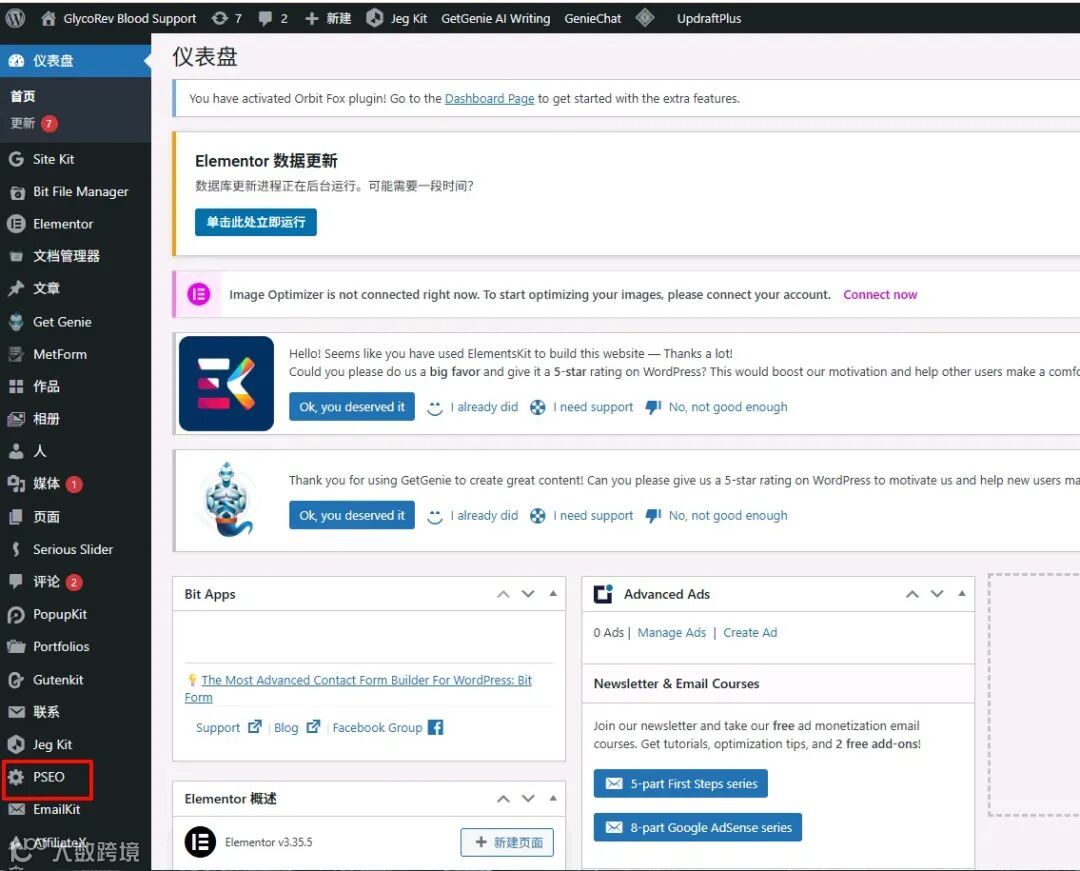Open 新建 menu in admin bar

point(328,19)
